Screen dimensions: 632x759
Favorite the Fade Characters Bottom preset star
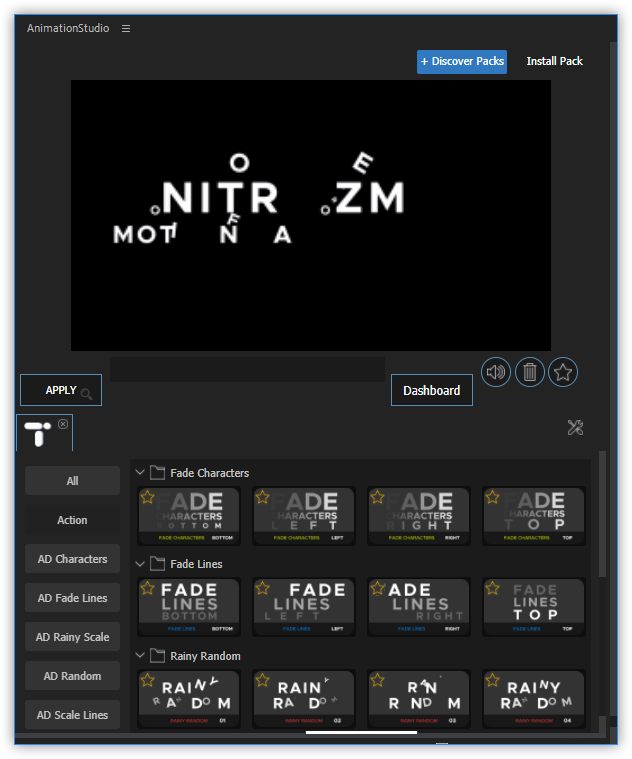148,497
